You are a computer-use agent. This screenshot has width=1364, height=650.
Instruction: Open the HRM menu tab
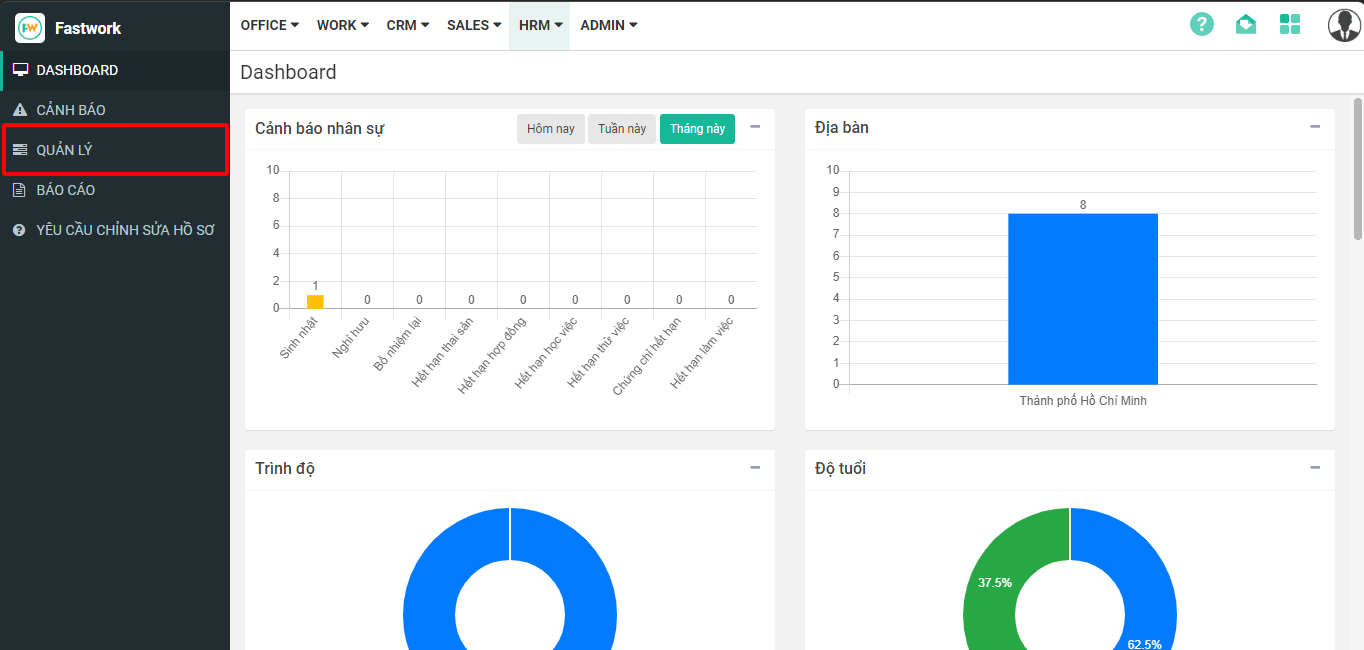[x=540, y=25]
